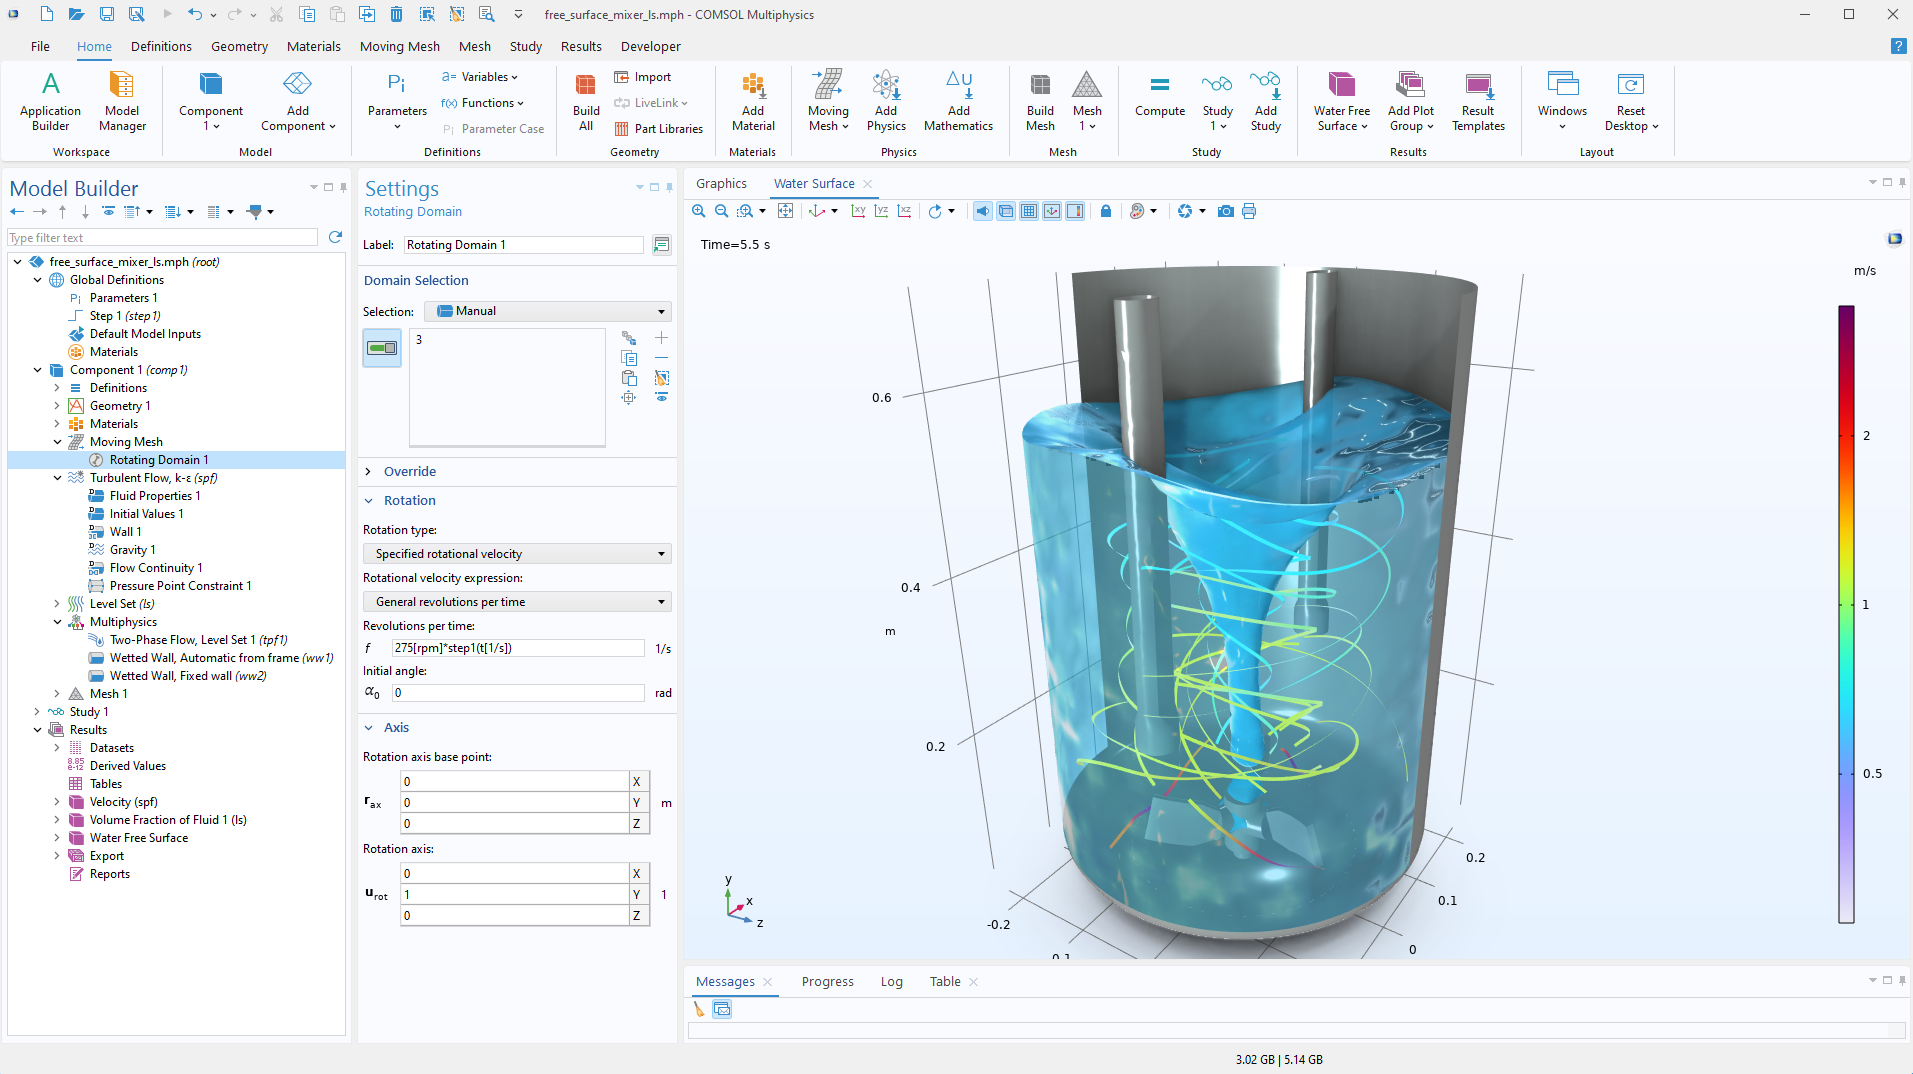Toggle the grid display button

click(x=1029, y=211)
